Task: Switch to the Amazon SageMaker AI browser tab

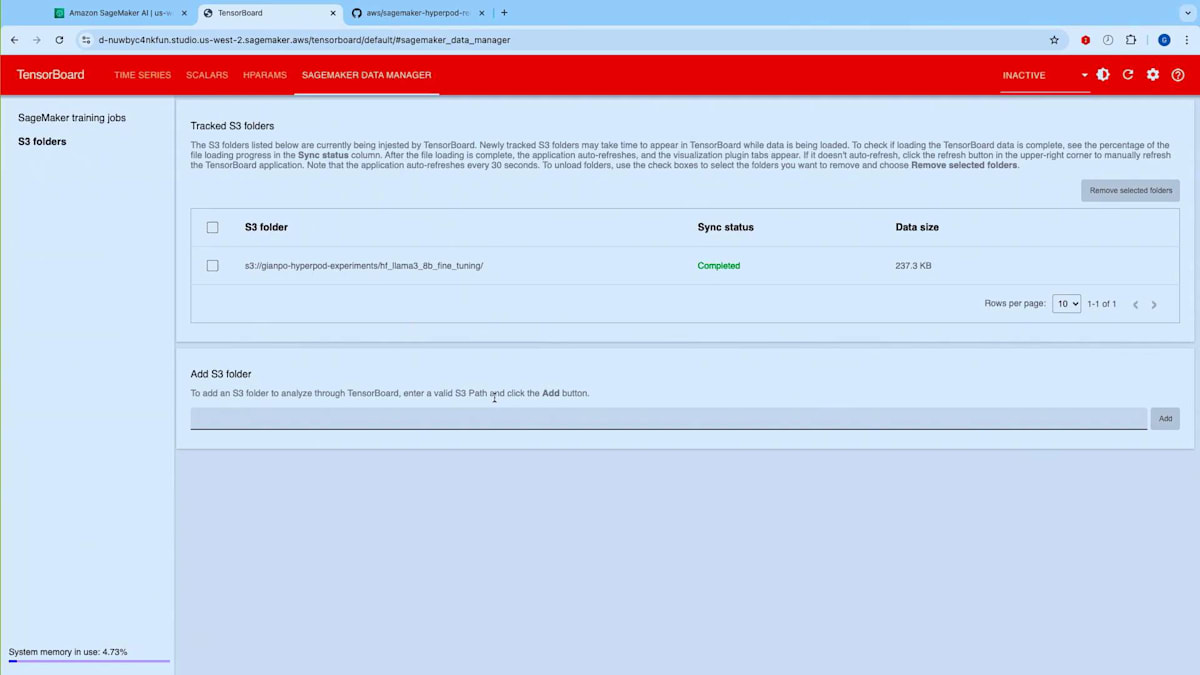Action: (x=120, y=13)
